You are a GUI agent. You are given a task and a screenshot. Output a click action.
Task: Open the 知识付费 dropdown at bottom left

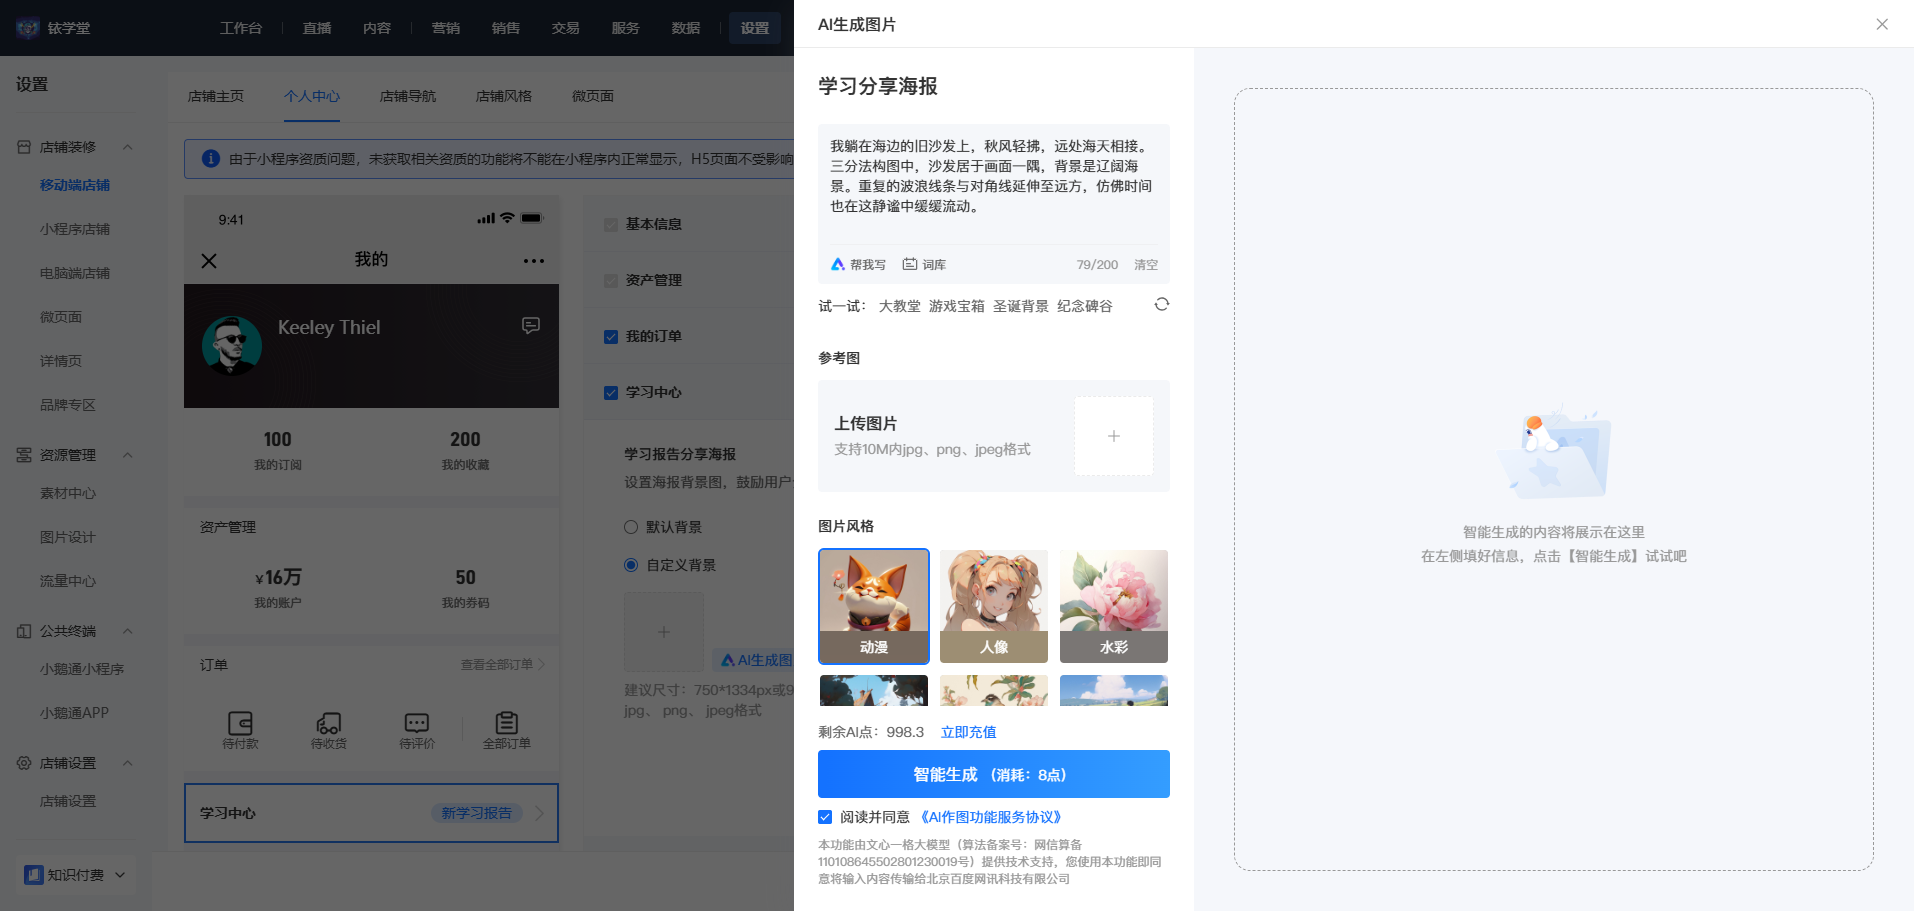click(x=76, y=875)
